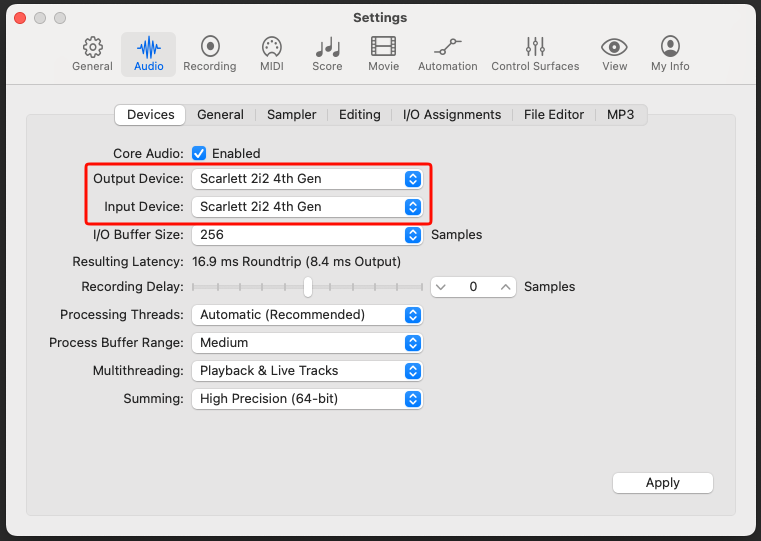Open Movie settings filmstrip icon

[383, 47]
